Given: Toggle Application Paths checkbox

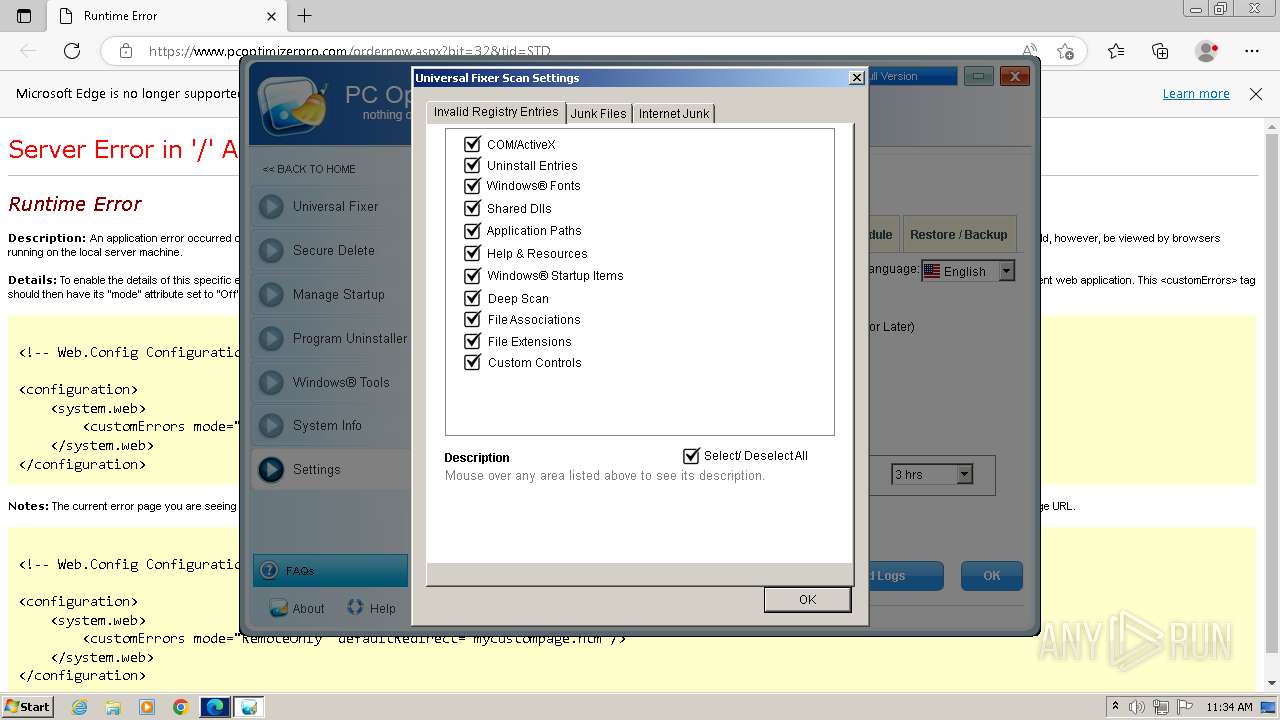Looking at the screenshot, I should tap(473, 230).
